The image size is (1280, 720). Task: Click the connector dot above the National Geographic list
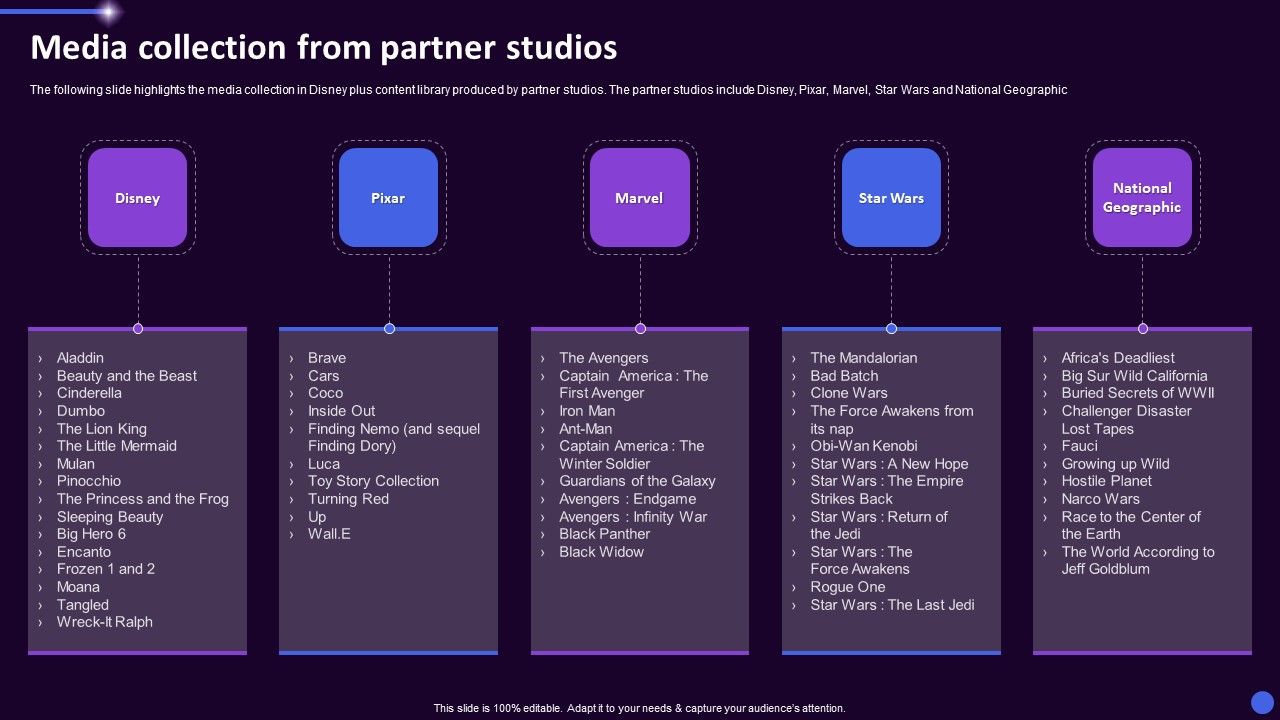[x=1142, y=329]
